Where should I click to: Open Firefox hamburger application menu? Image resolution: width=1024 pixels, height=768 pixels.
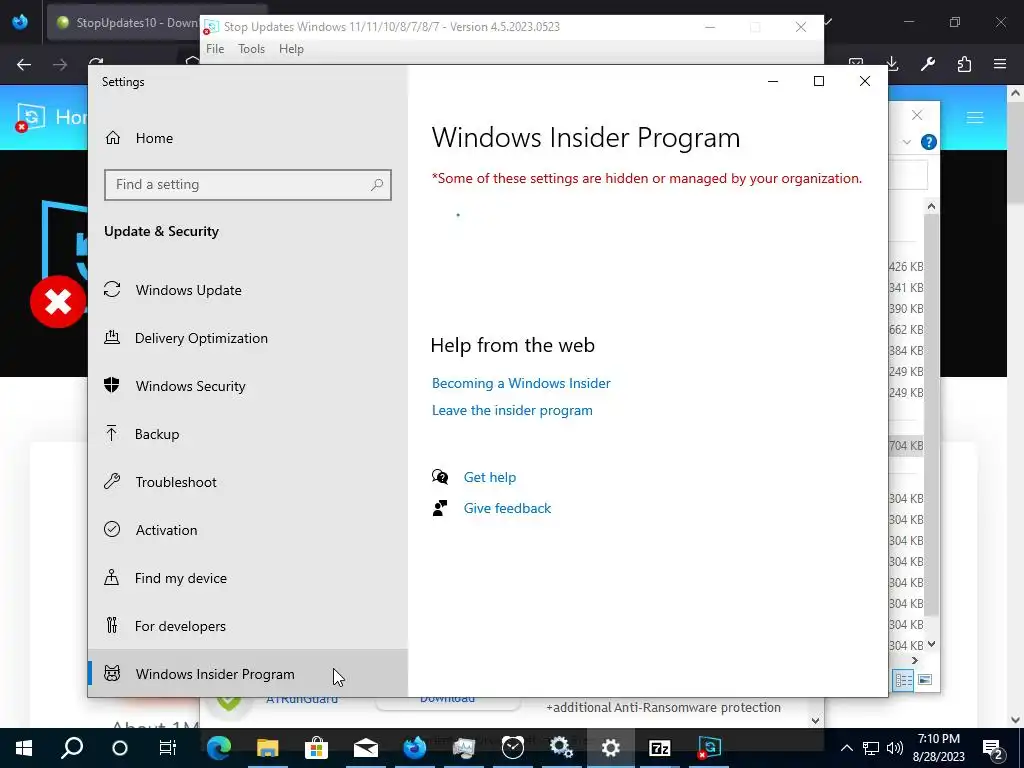1000,64
